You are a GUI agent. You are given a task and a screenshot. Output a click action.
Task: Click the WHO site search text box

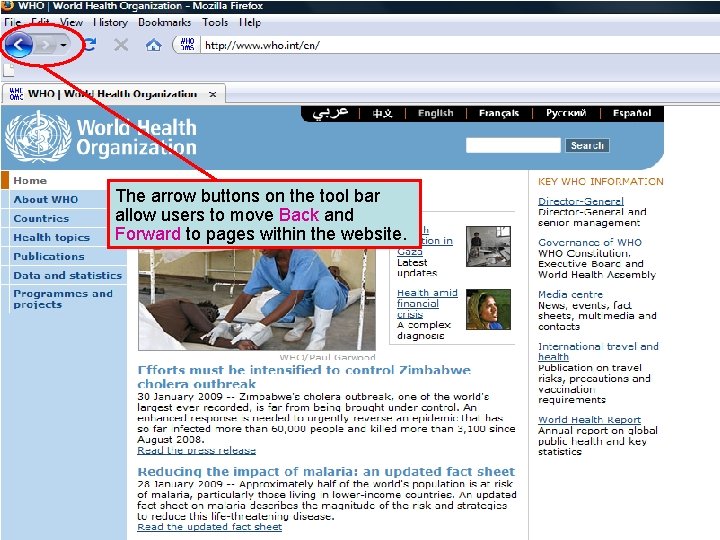(513, 145)
